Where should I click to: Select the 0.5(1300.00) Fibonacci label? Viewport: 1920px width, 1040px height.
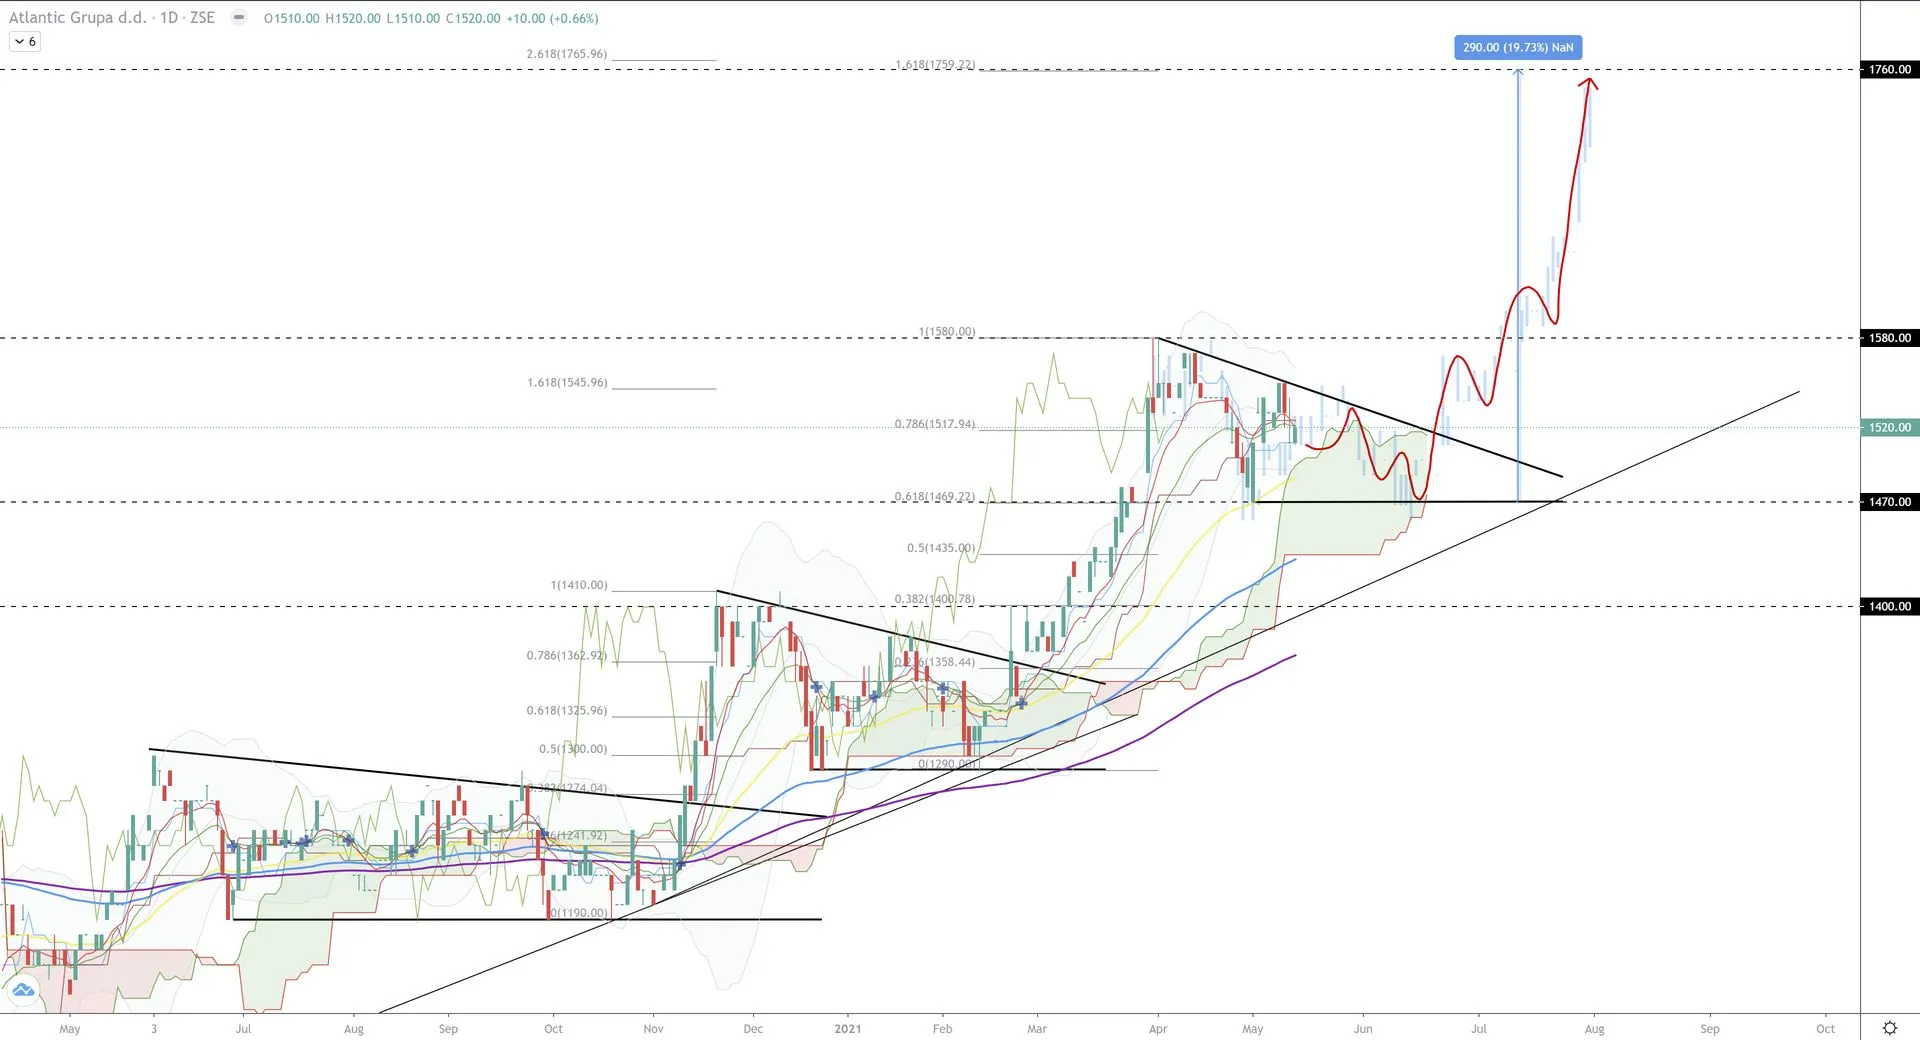tap(573, 749)
